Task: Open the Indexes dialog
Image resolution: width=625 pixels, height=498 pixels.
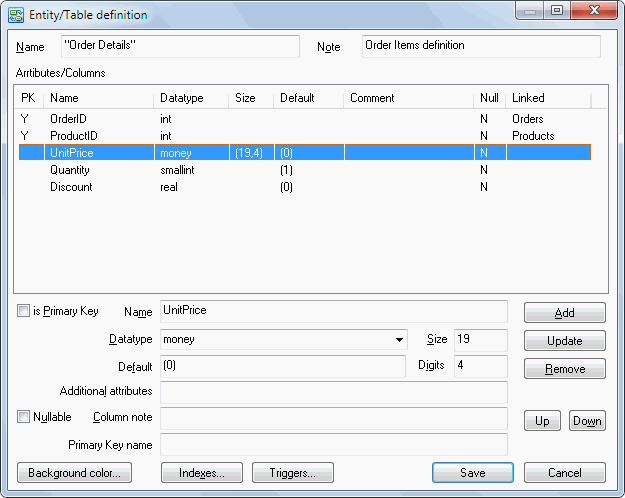Action: [x=201, y=473]
